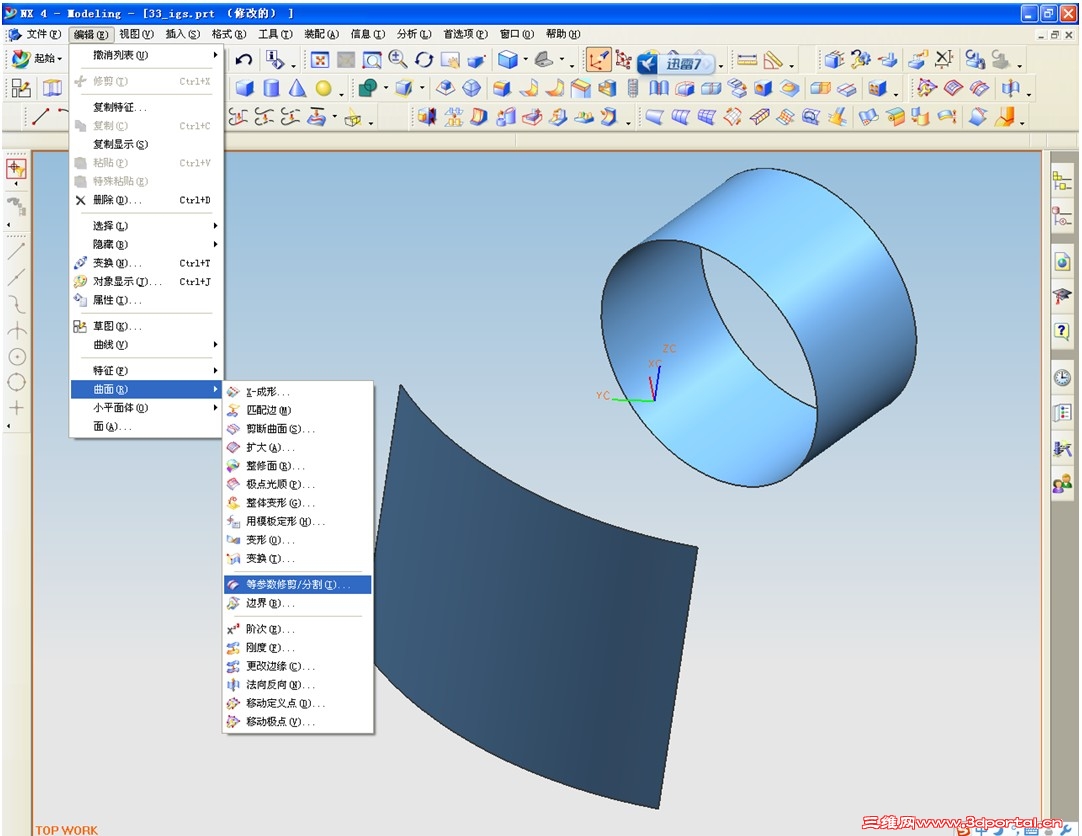Click the Cylinder primitive icon

tap(271, 88)
